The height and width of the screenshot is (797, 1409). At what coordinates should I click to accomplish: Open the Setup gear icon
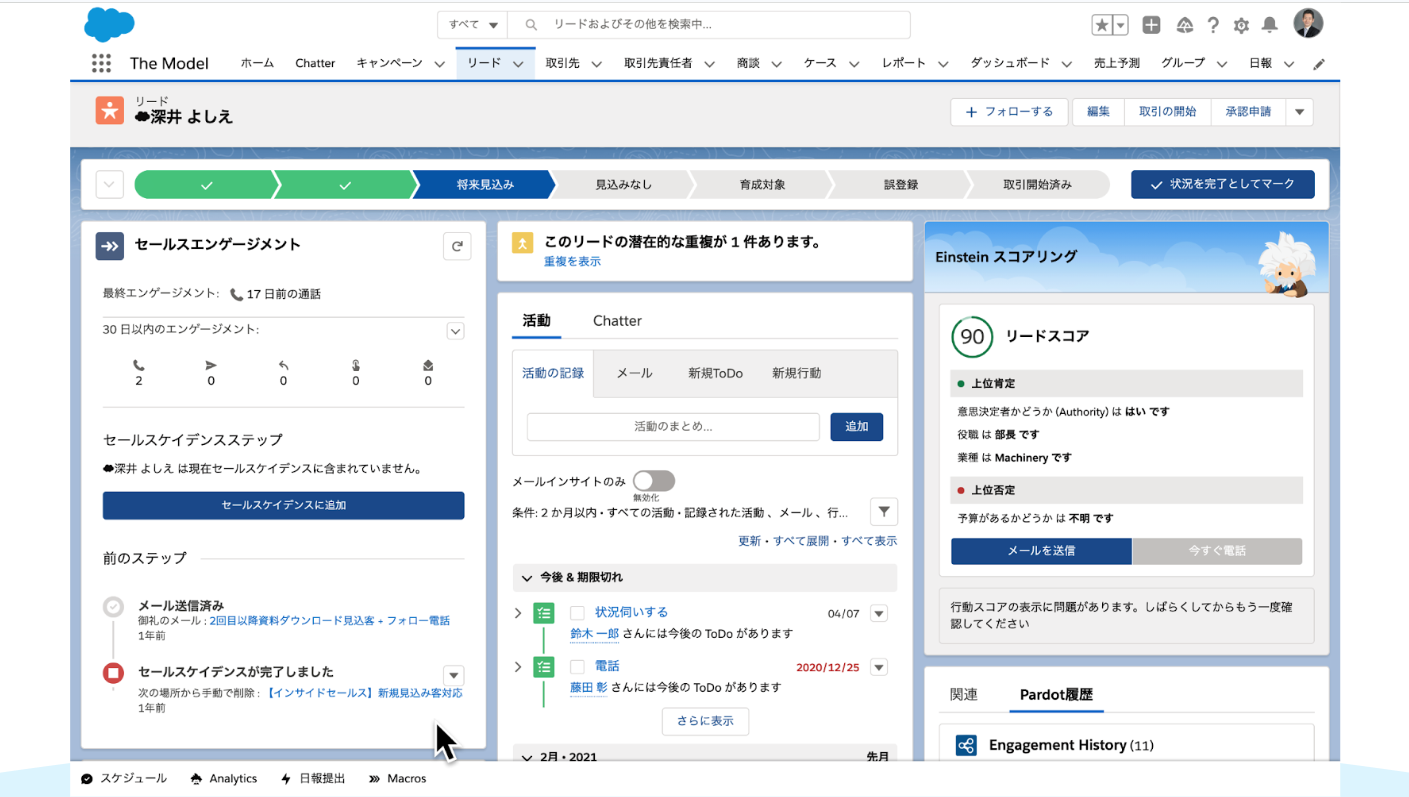point(1242,24)
